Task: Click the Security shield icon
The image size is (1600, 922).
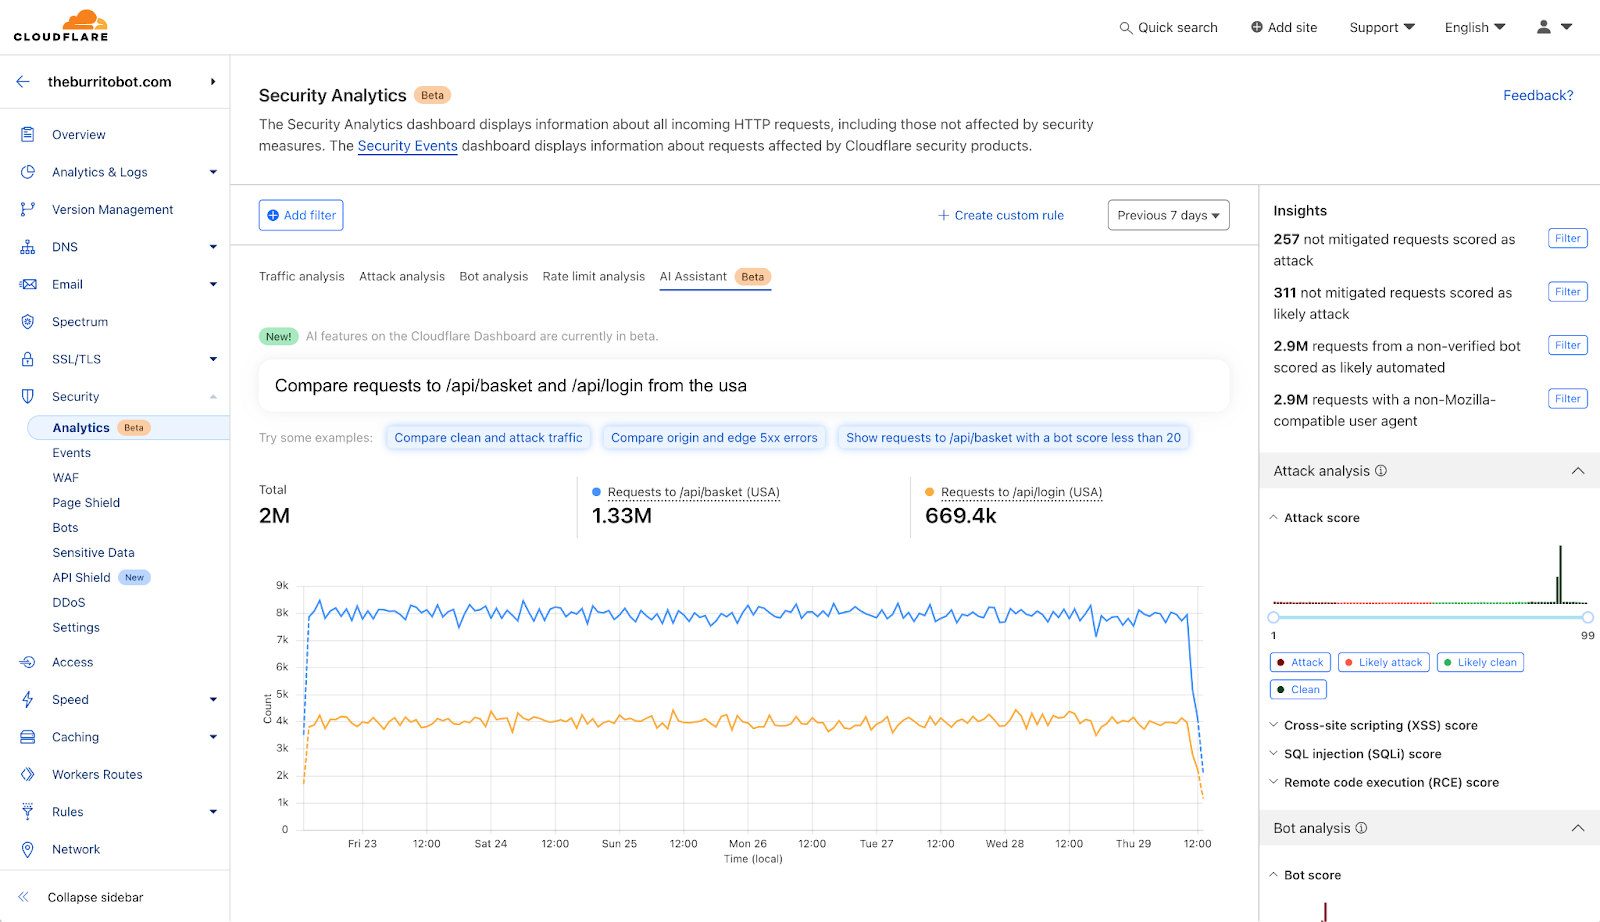Action: coord(28,397)
